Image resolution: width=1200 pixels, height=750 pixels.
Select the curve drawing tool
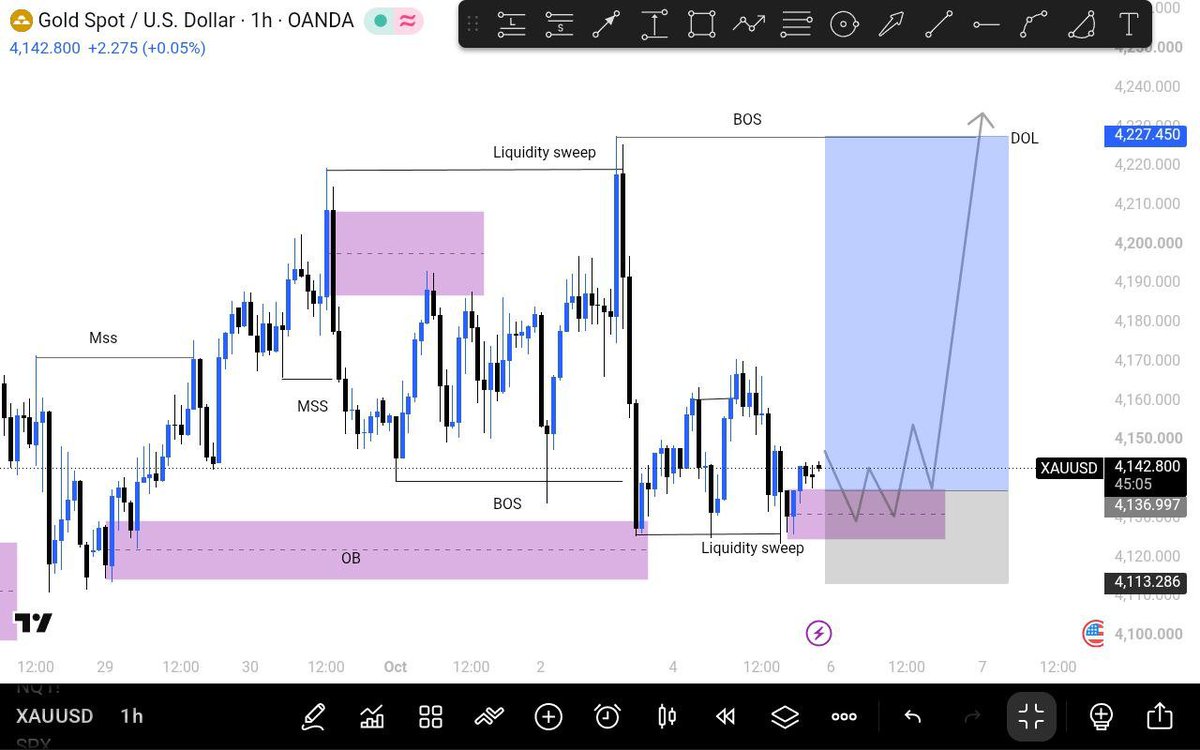1034,25
